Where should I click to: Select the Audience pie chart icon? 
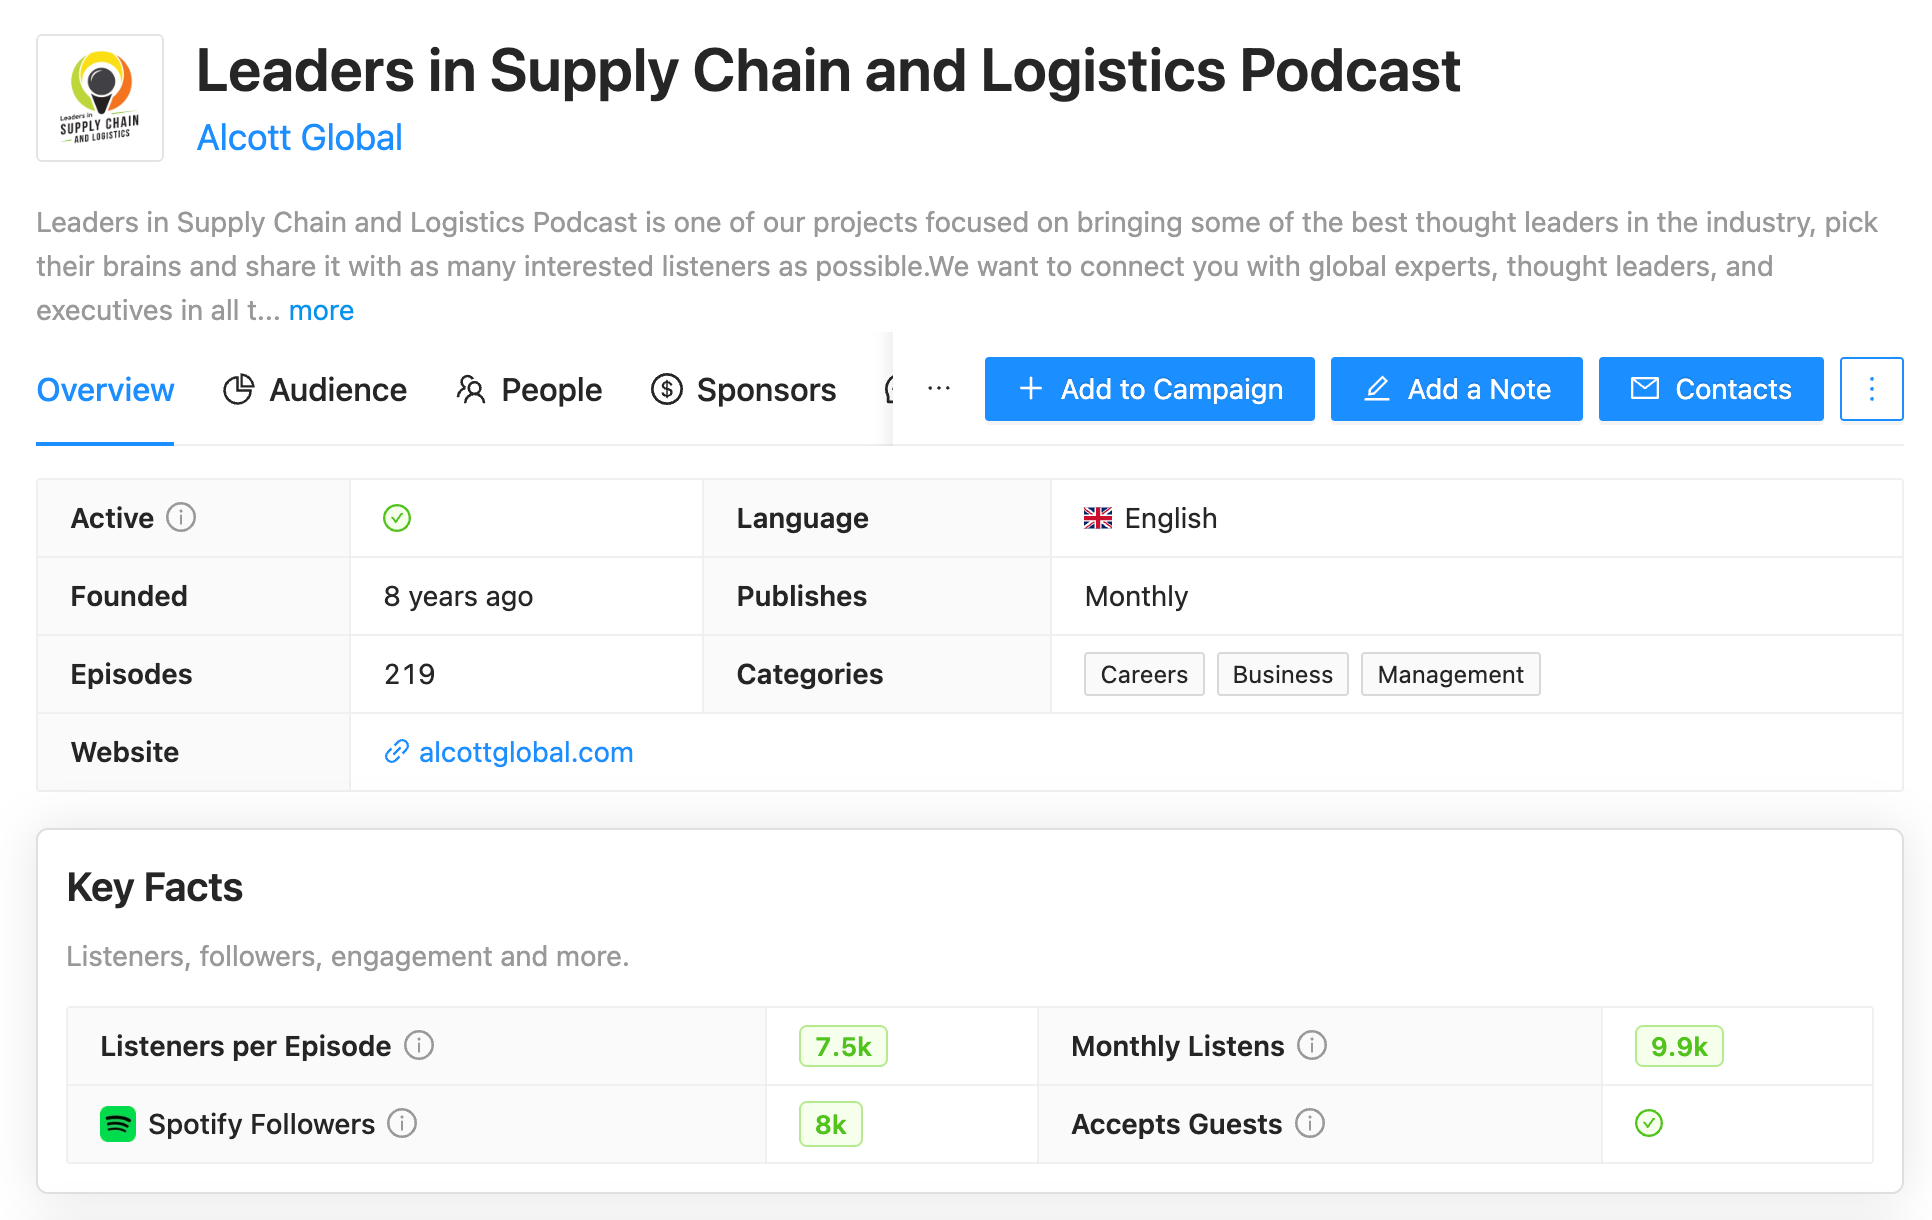(238, 390)
